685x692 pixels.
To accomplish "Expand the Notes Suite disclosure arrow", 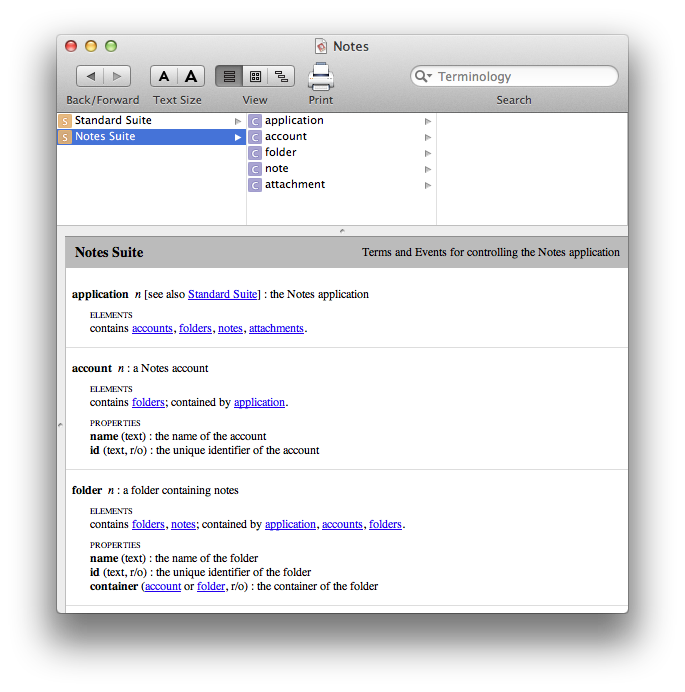I will coord(238,137).
